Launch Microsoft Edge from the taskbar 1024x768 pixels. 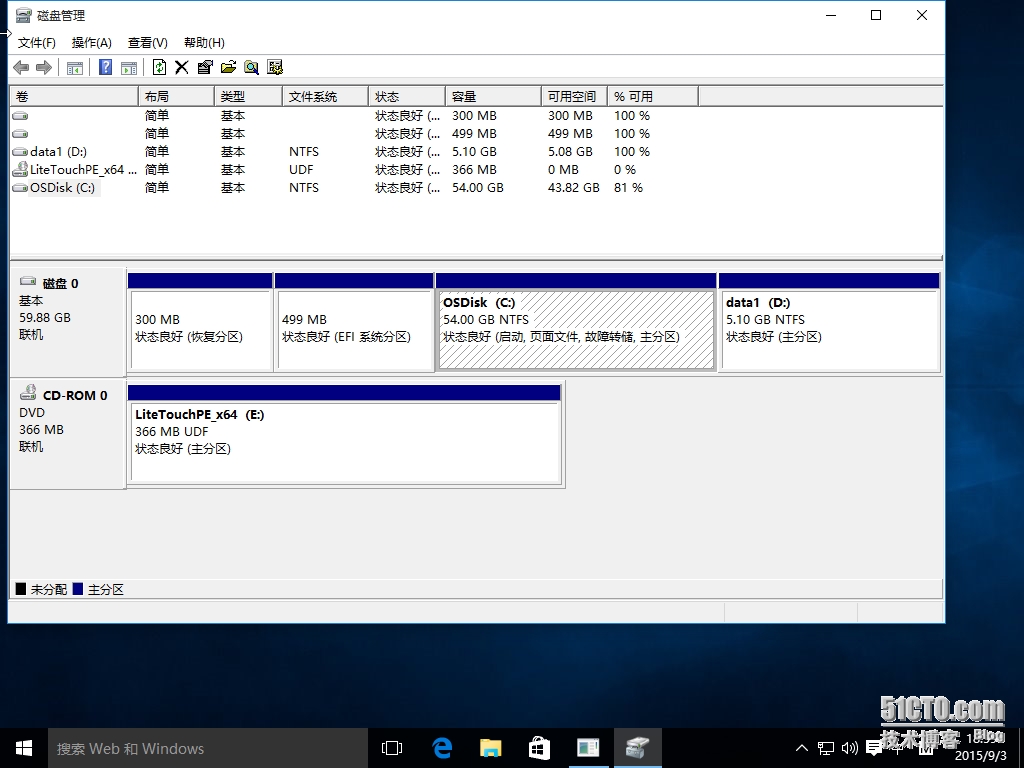[x=442, y=748]
